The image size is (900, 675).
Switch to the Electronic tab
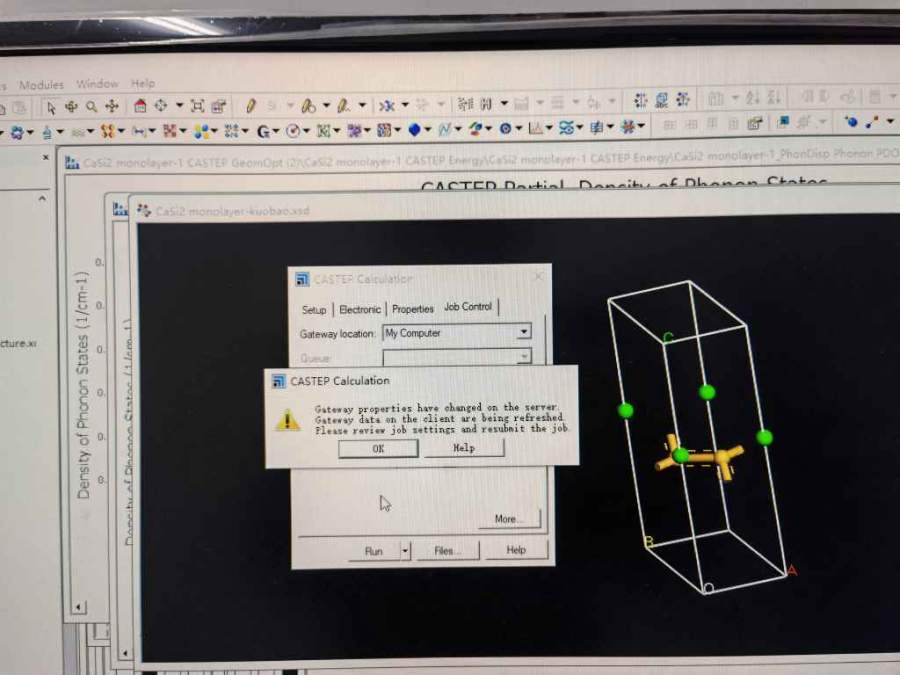tap(360, 309)
